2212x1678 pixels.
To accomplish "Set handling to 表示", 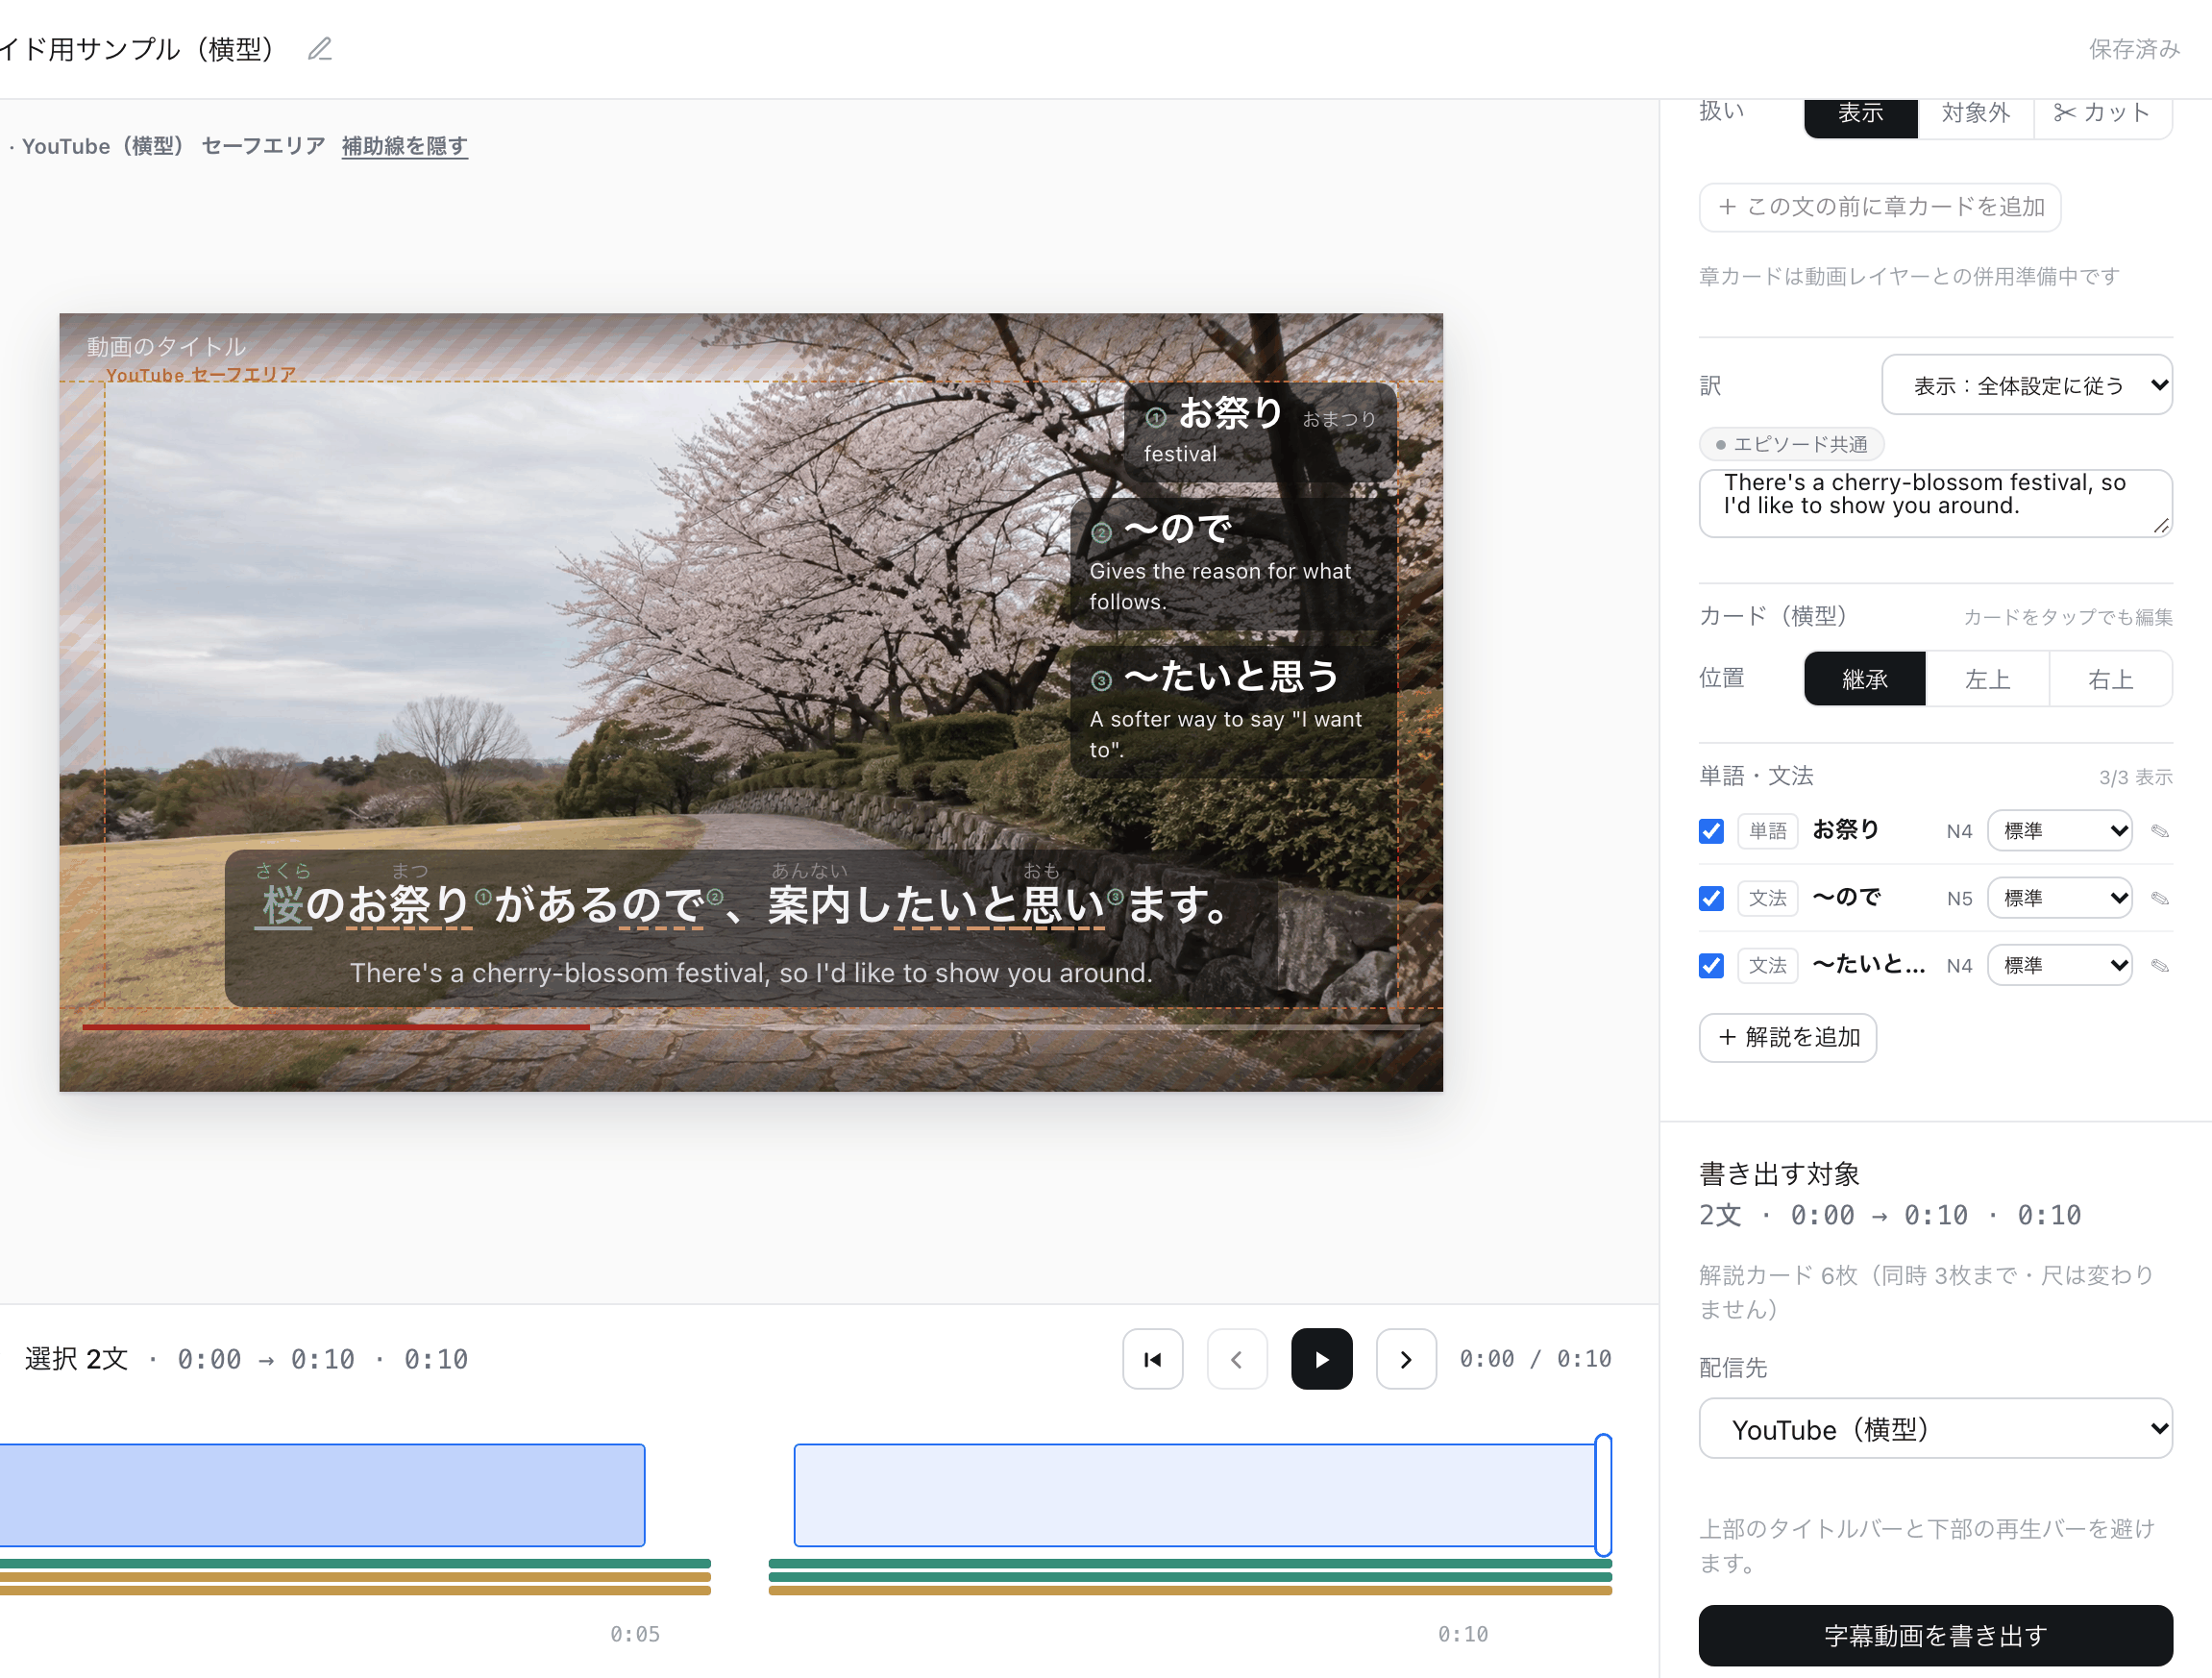I will pos(1860,113).
